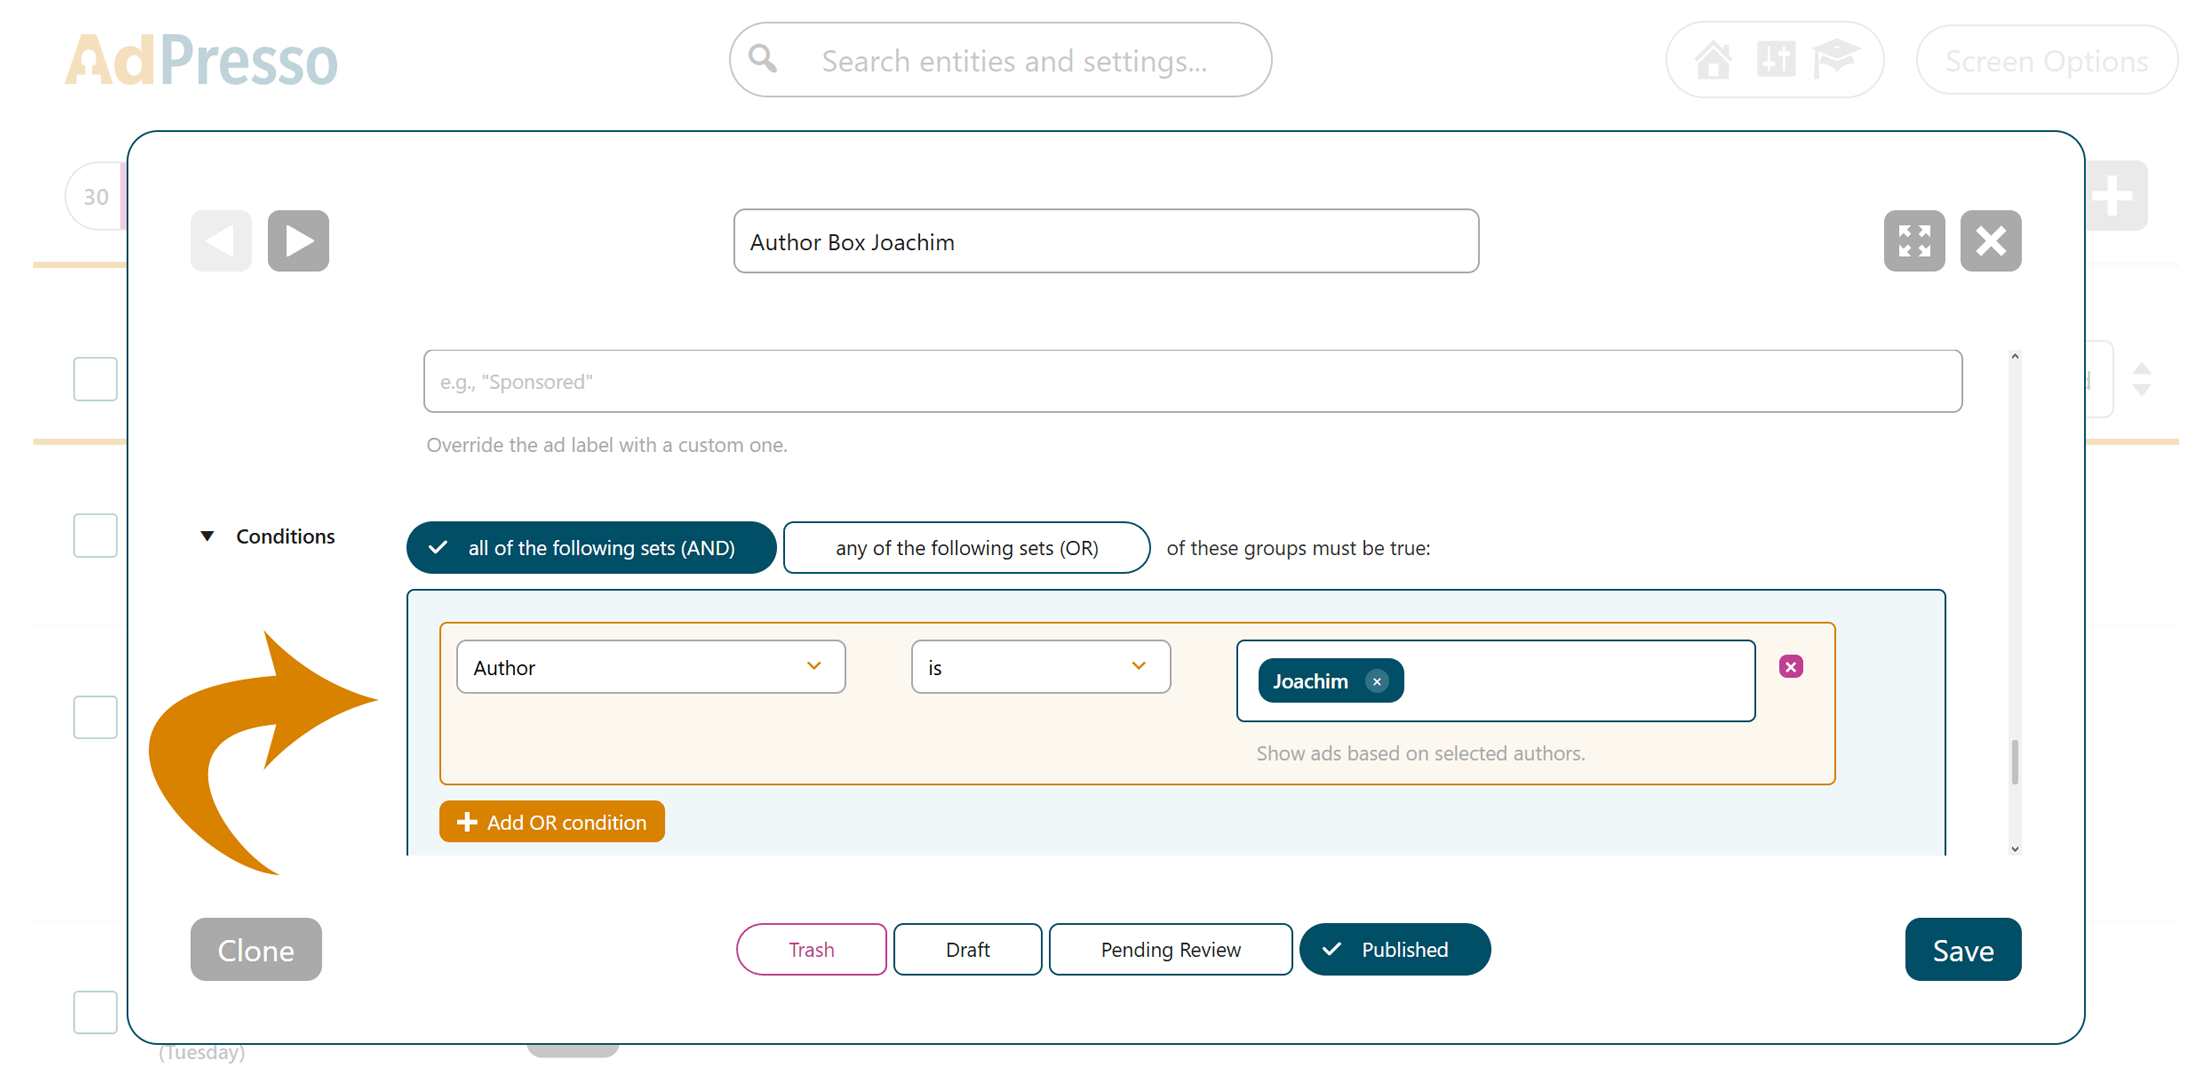Open the home icon in the header
The height and width of the screenshot is (1088, 2200).
[x=1713, y=60]
